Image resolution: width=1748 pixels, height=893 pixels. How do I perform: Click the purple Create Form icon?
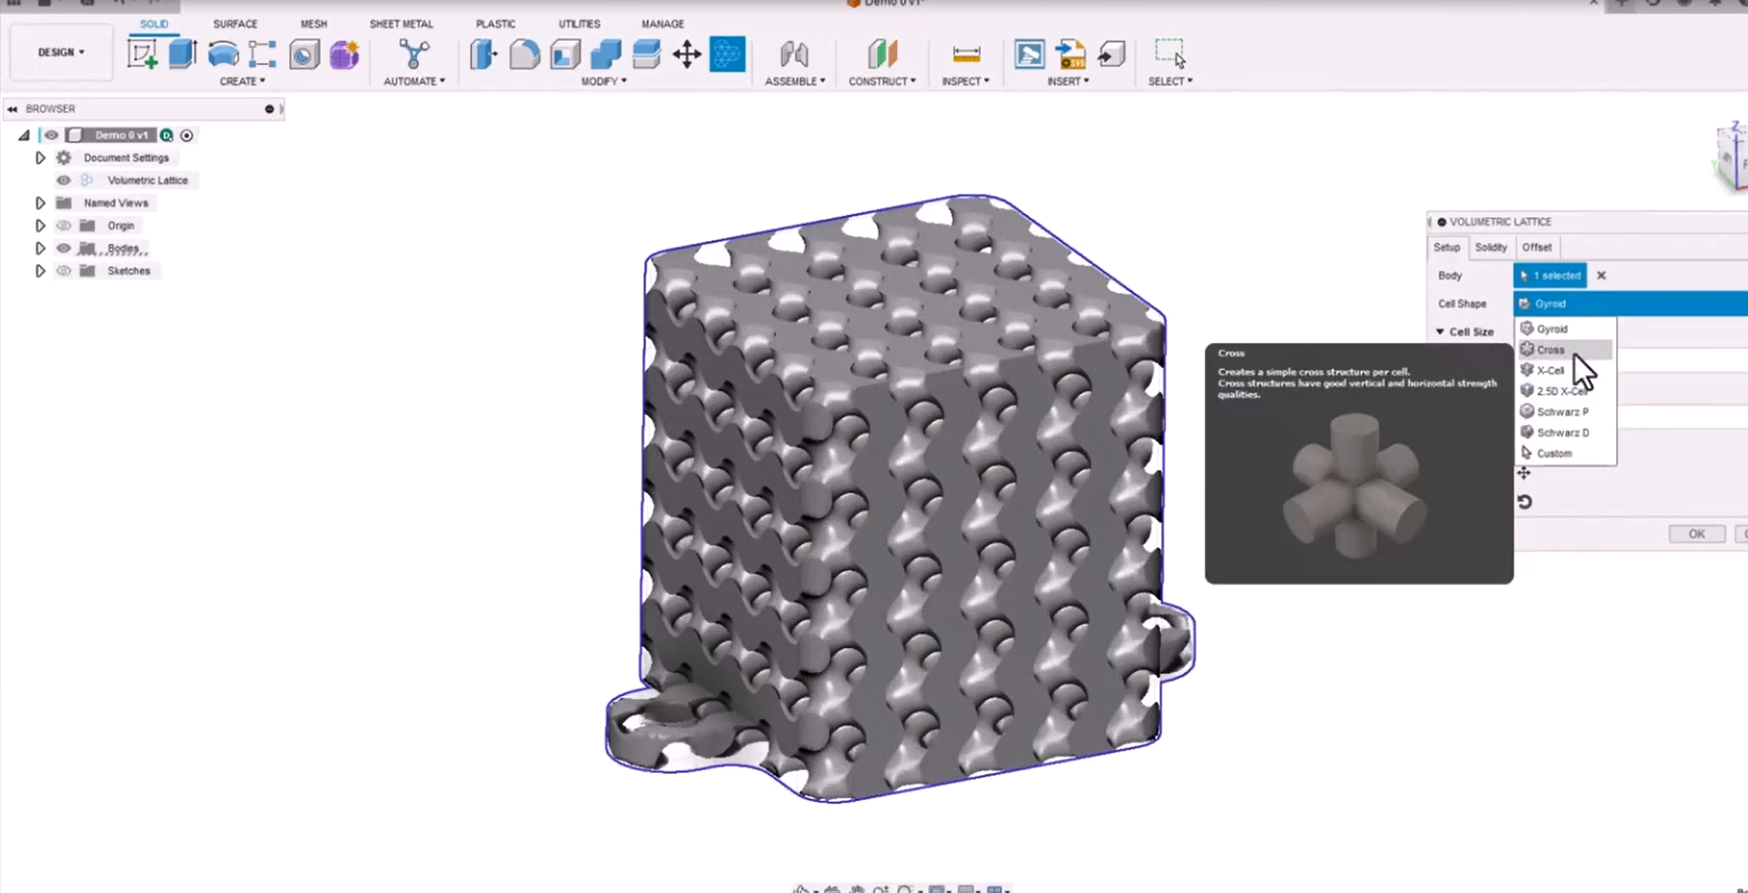pyautogui.click(x=344, y=54)
